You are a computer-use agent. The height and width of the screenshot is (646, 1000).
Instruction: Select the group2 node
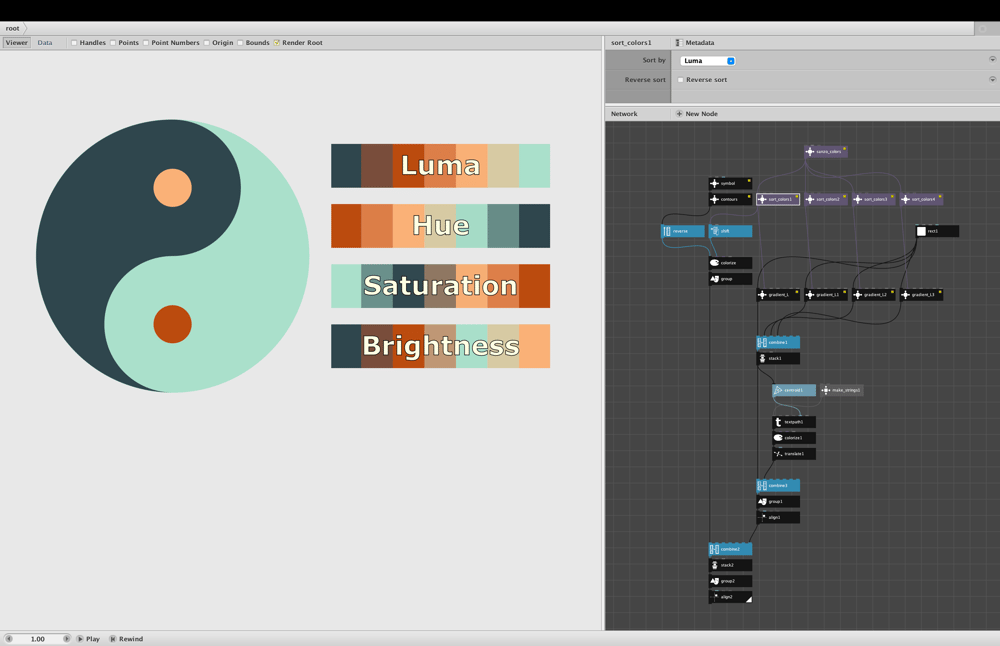click(x=730, y=581)
